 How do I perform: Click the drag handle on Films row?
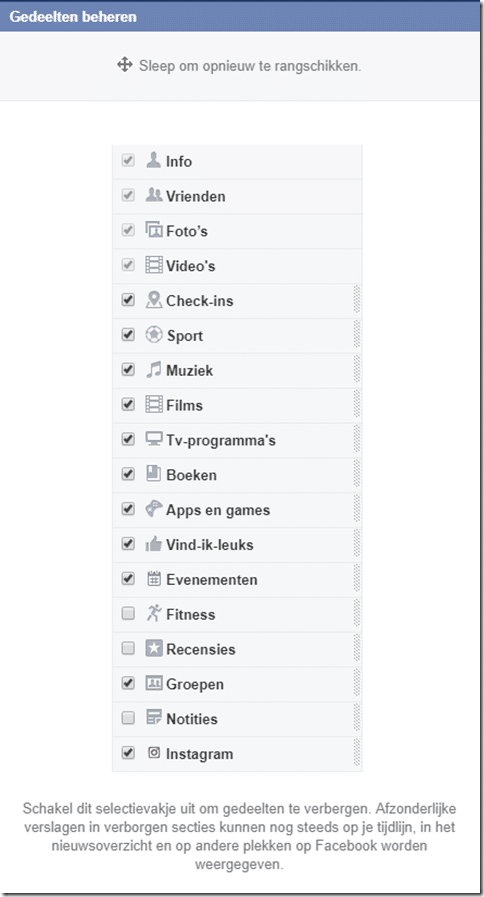click(x=357, y=405)
